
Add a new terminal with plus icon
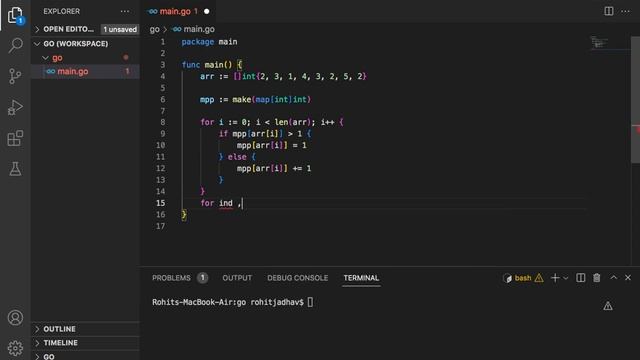pyautogui.click(x=555, y=278)
